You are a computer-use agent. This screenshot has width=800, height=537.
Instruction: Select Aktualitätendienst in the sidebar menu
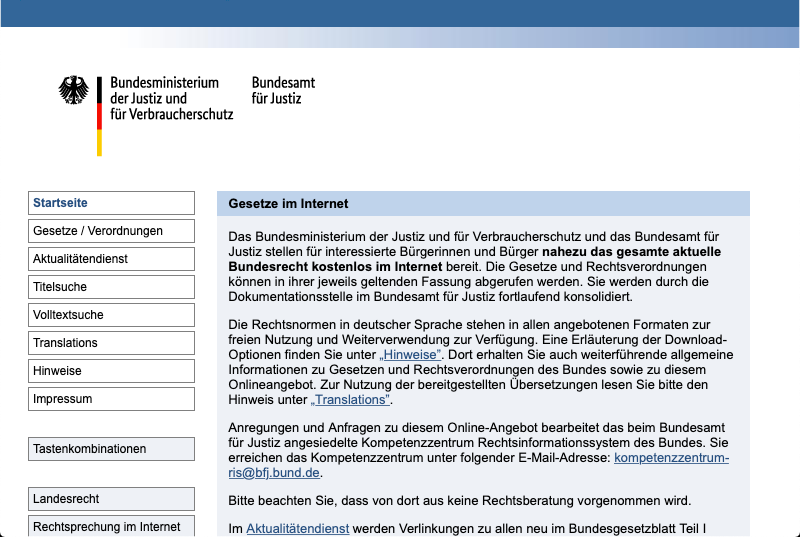pos(111,259)
